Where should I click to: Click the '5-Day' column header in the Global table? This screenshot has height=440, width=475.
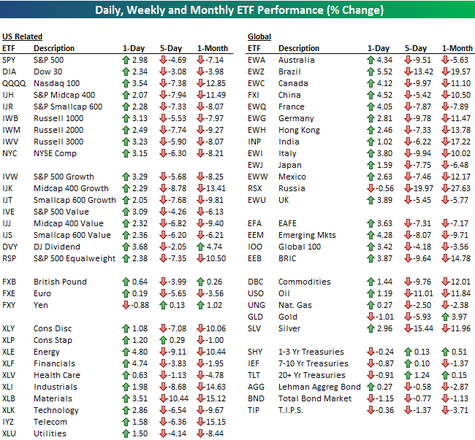[416, 48]
